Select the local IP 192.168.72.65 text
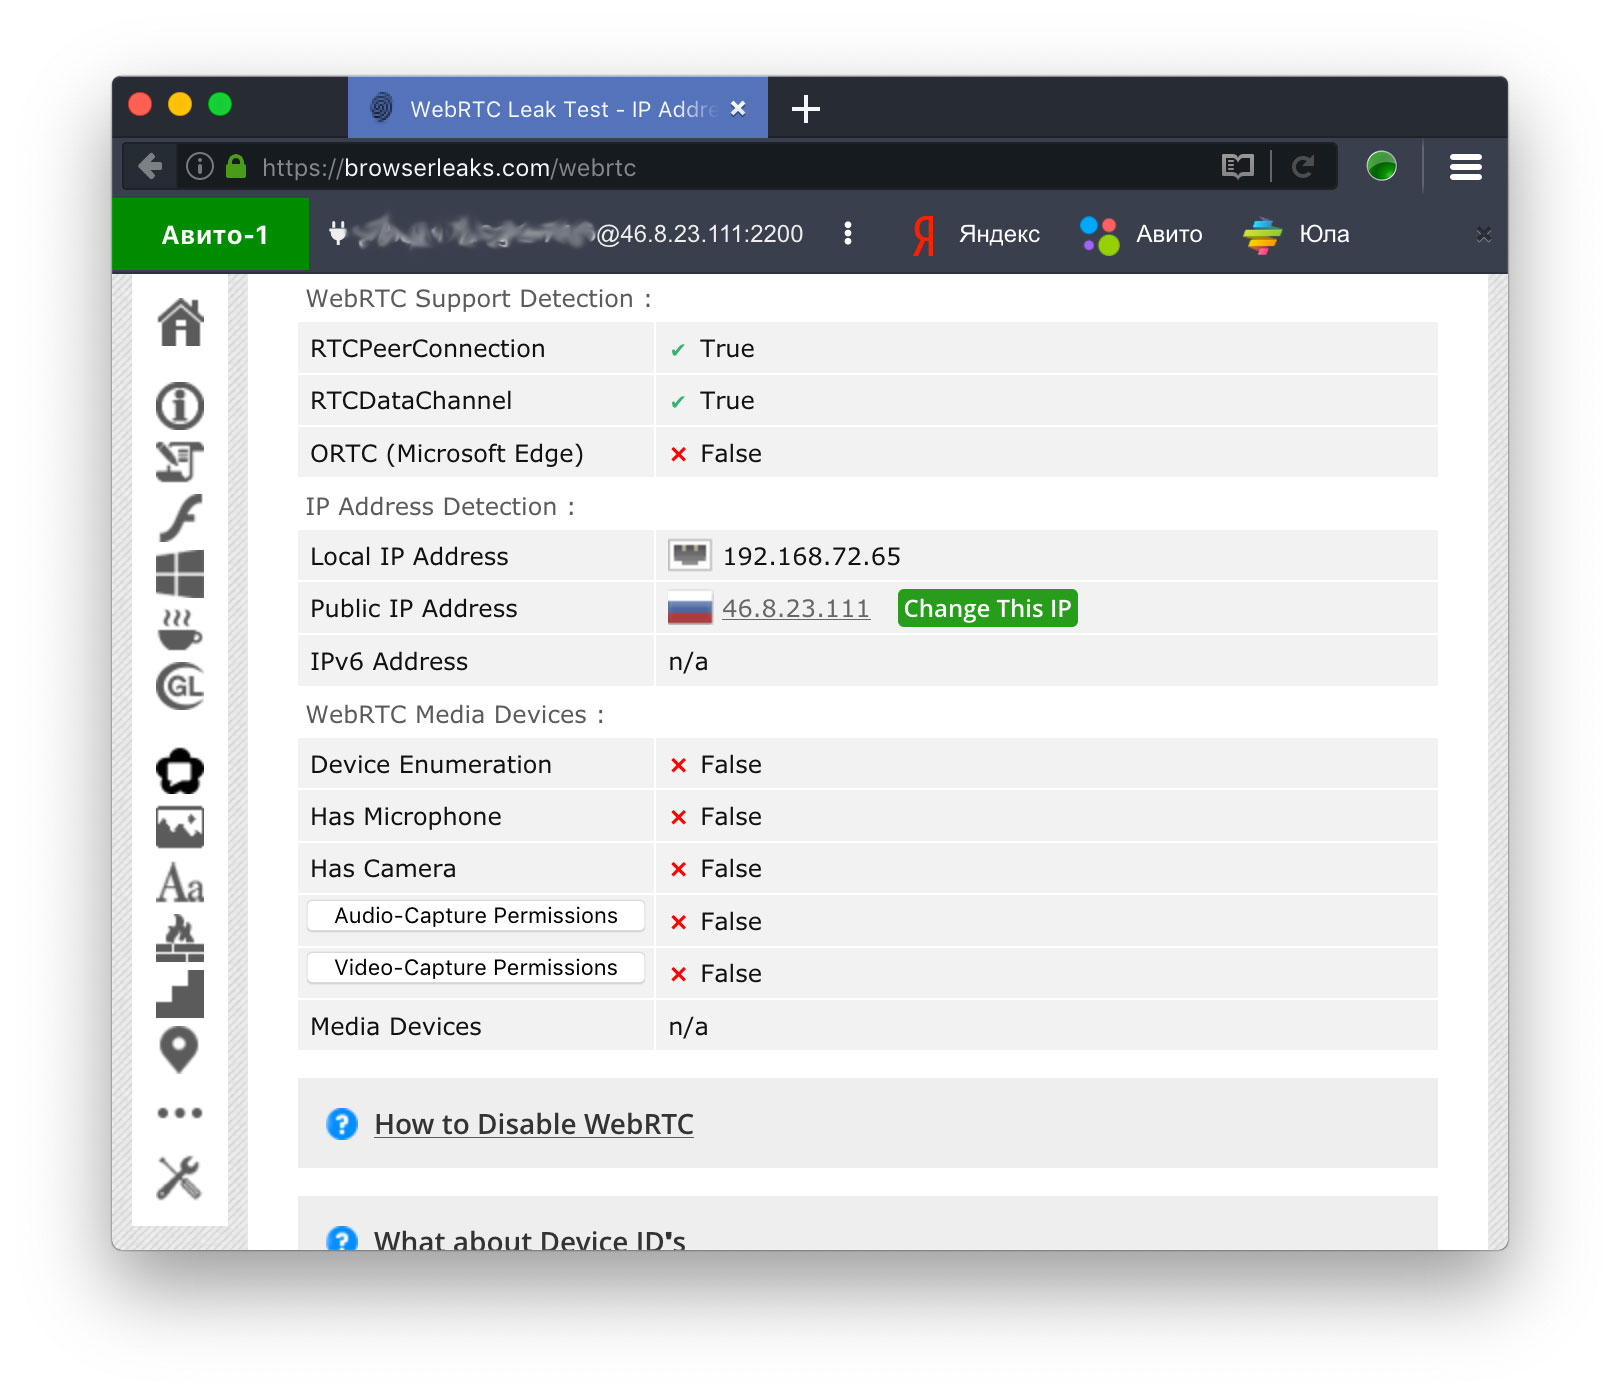 812,556
